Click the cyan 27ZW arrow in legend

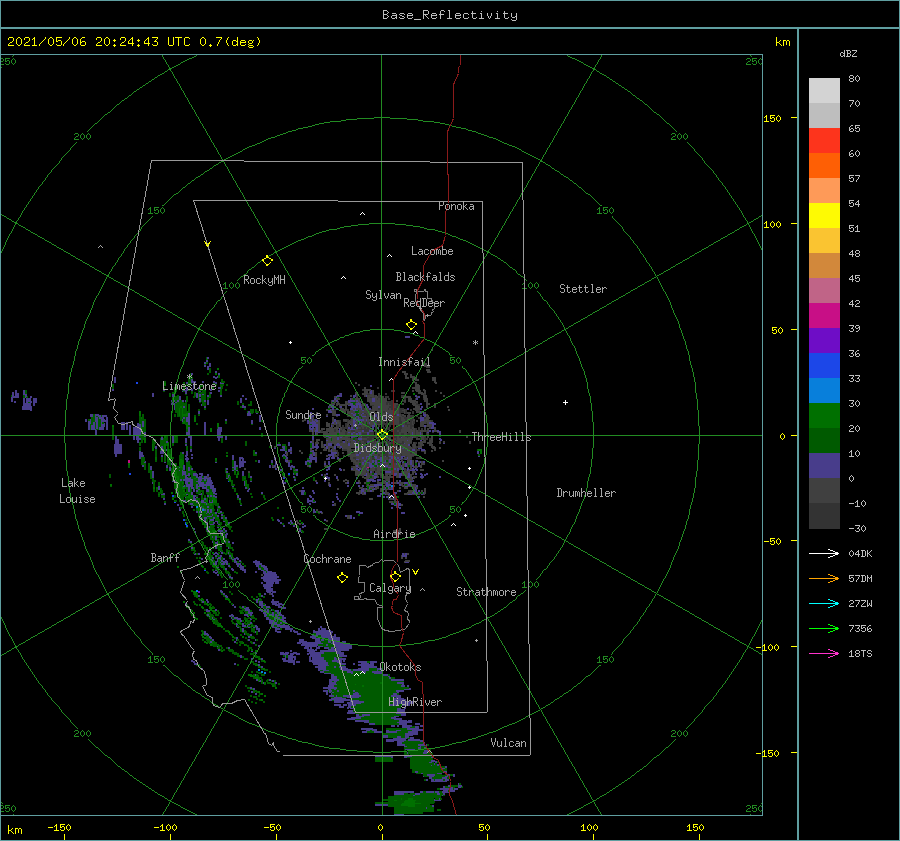(x=824, y=603)
